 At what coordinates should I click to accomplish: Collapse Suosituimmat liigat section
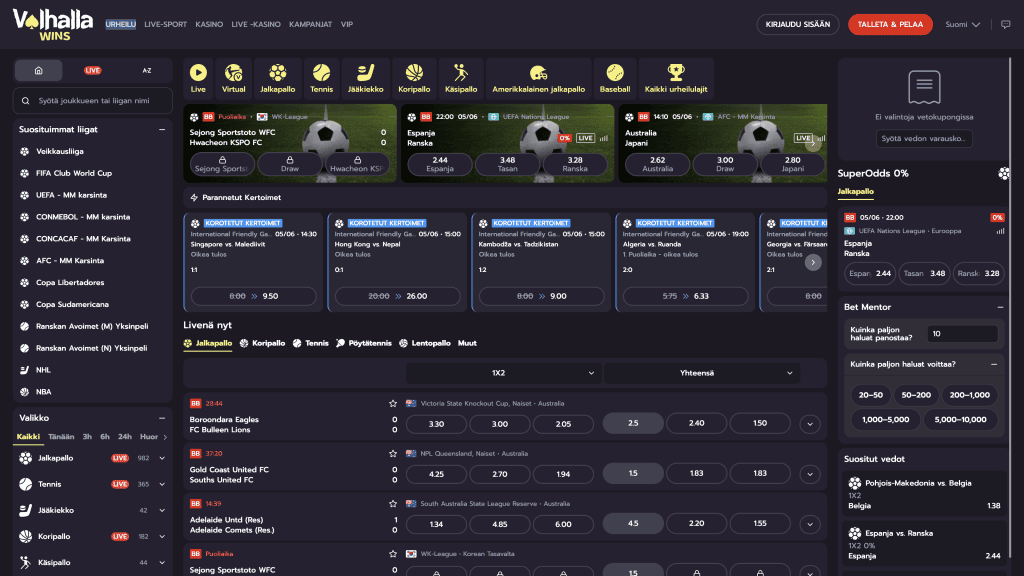point(162,129)
